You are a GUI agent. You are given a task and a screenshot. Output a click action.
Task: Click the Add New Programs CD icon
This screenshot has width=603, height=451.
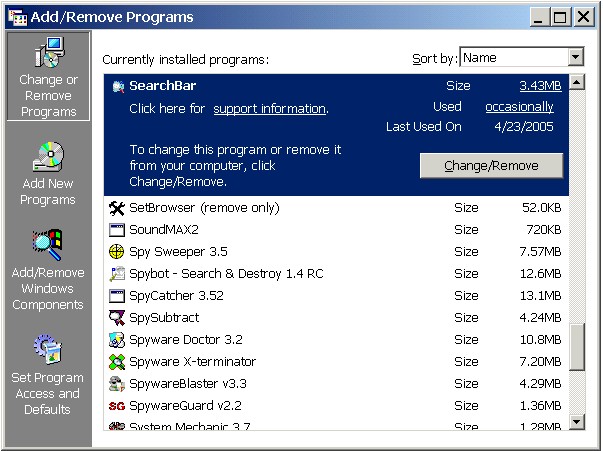pyautogui.click(x=48, y=156)
